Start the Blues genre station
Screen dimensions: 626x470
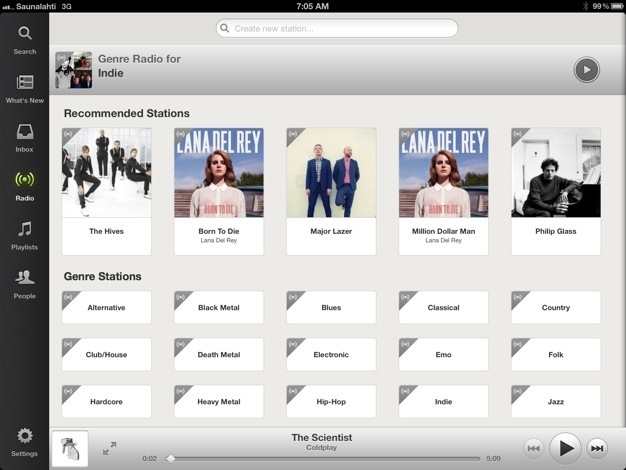click(x=331, y=307)
